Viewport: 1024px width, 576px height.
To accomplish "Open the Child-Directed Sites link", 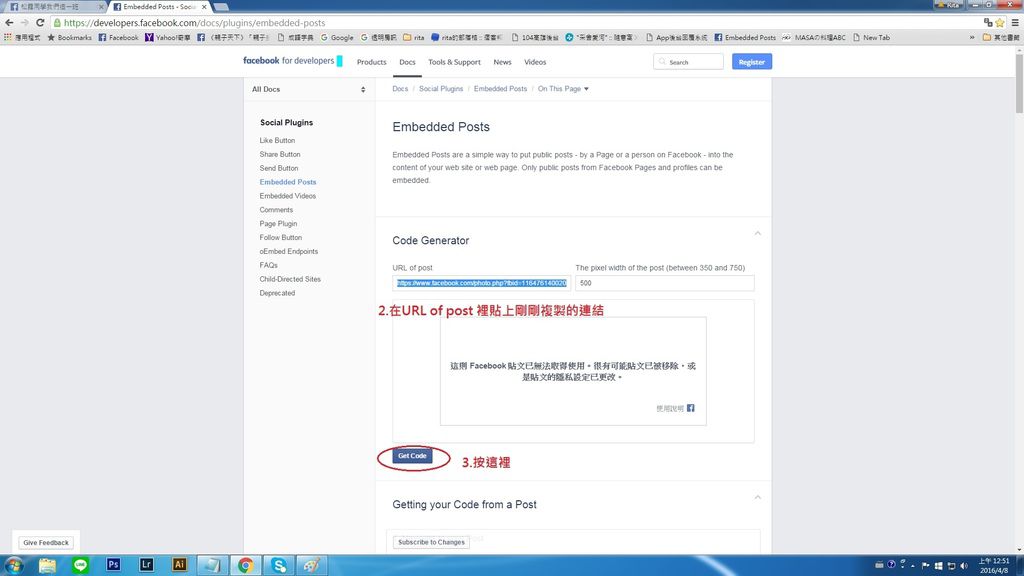I will pos(290,279).
